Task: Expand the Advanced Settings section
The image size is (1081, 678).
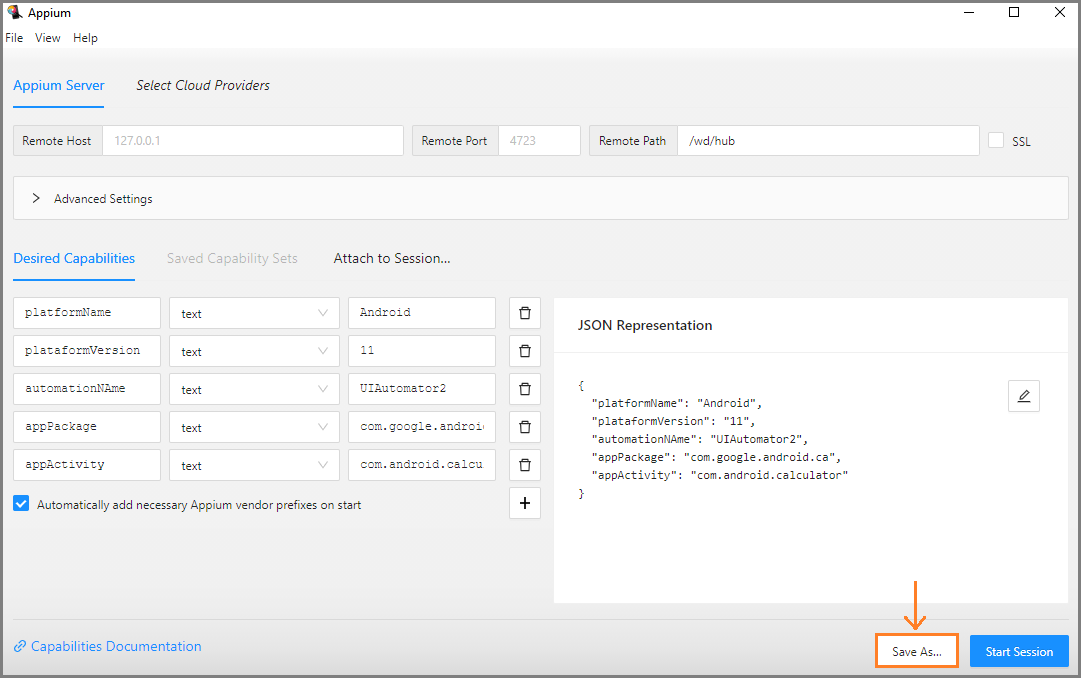Action: 37,198
